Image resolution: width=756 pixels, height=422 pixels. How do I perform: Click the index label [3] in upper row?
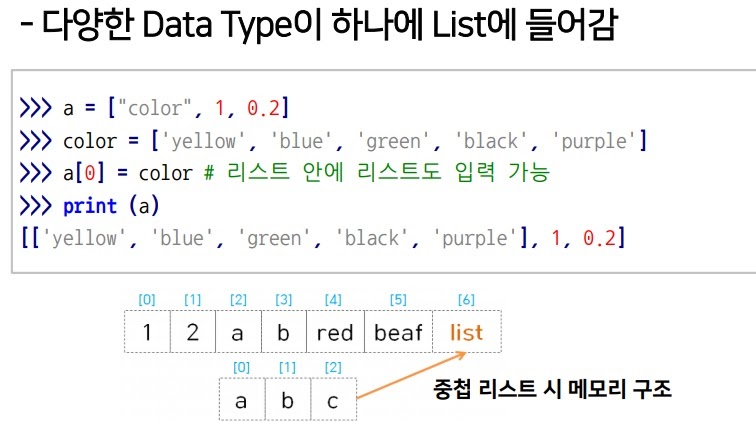pyautogui.click(x=284, y=299)
